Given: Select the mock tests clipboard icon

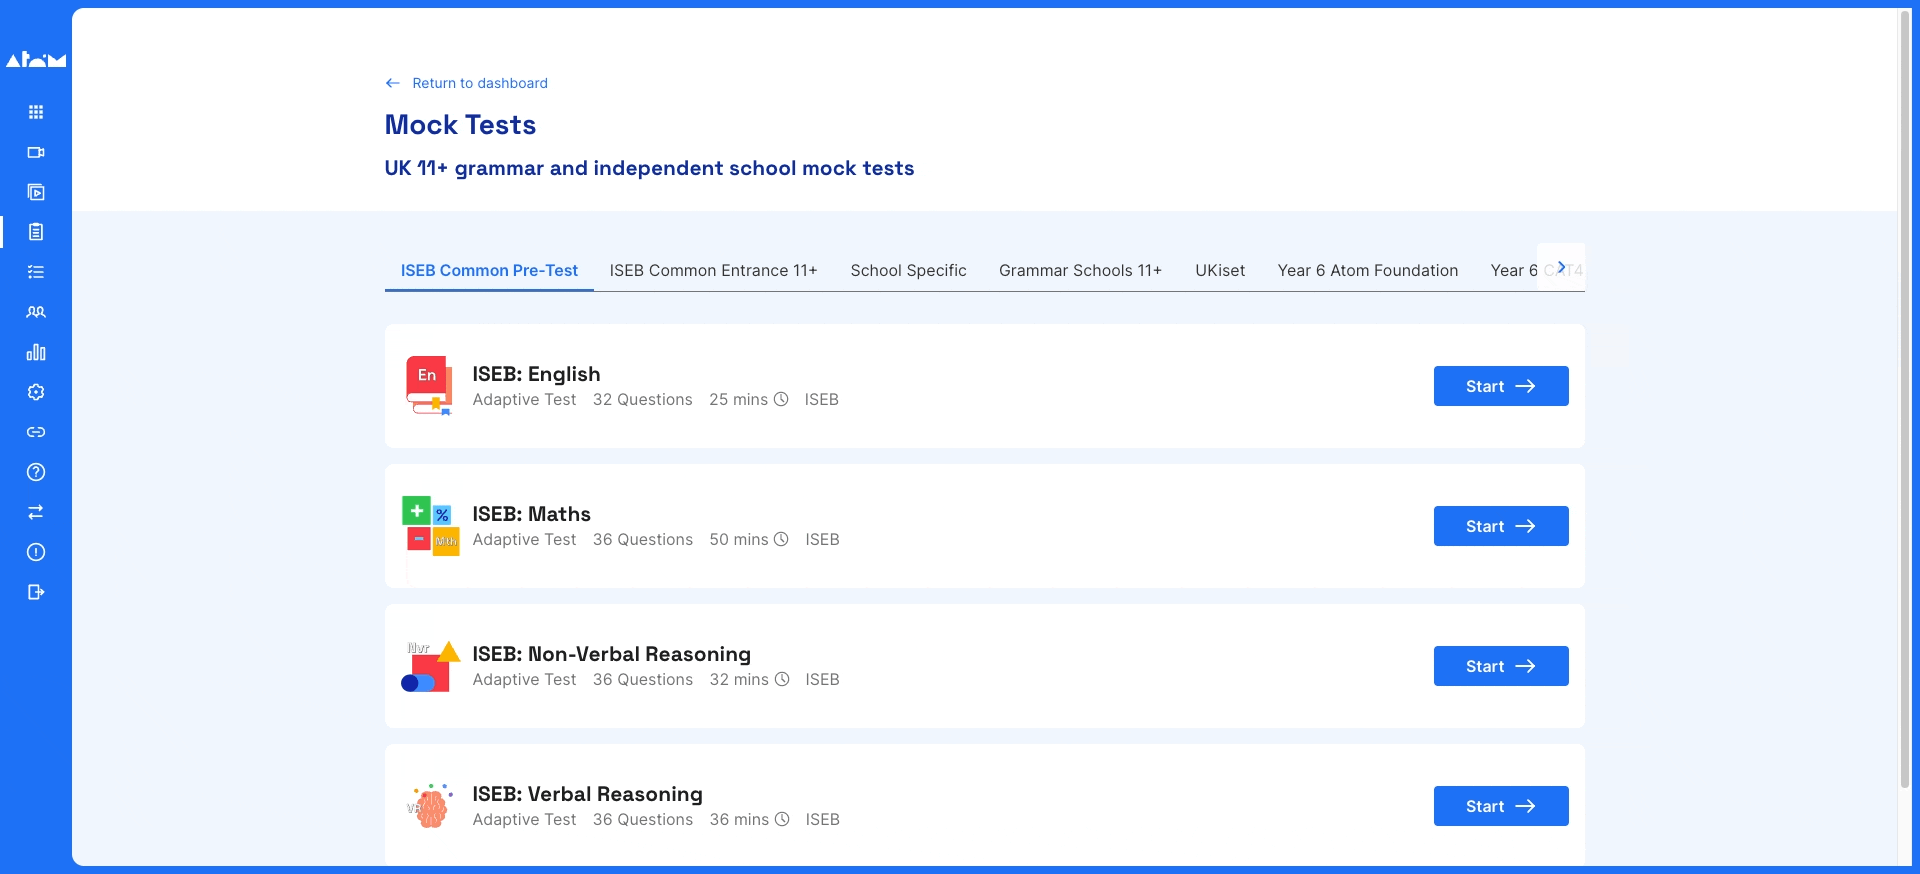Looking at the screenshot, I should [x=36, y=232].
